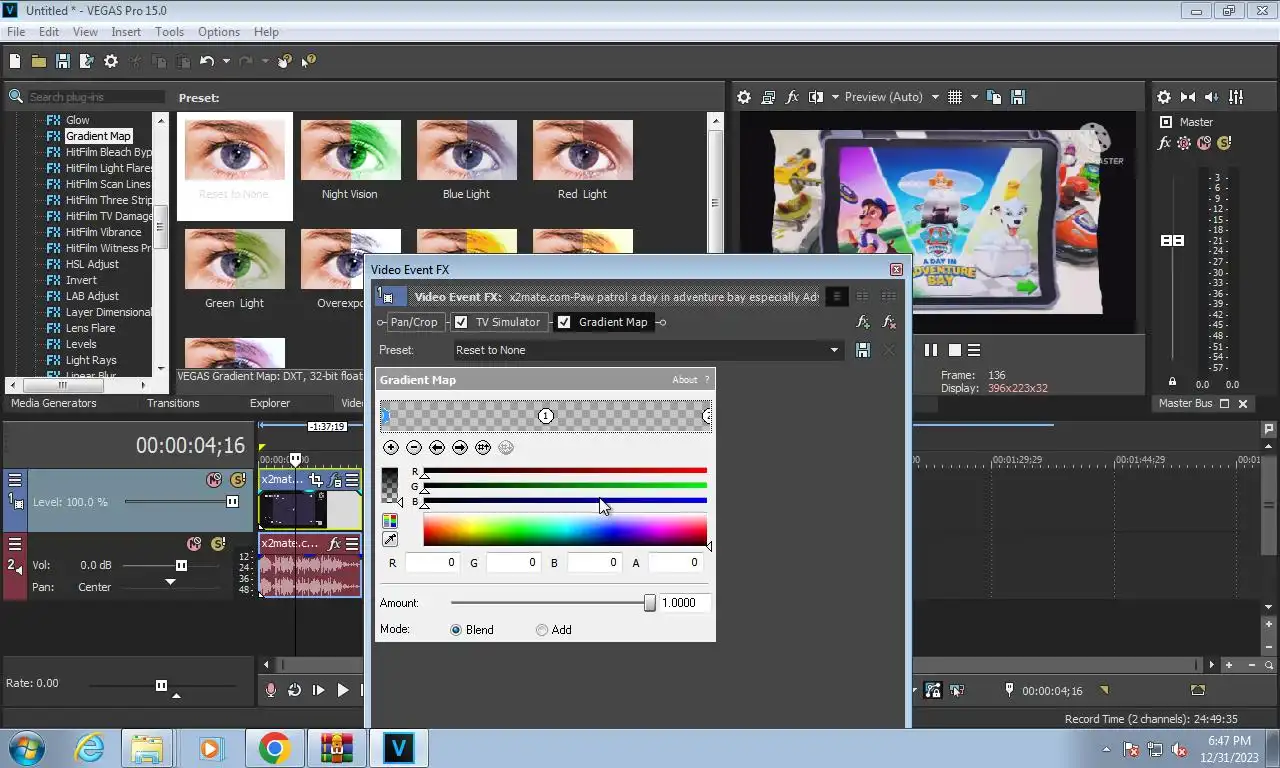Toggle the TV Simulator effect checkbox

(x=461, y=322)
